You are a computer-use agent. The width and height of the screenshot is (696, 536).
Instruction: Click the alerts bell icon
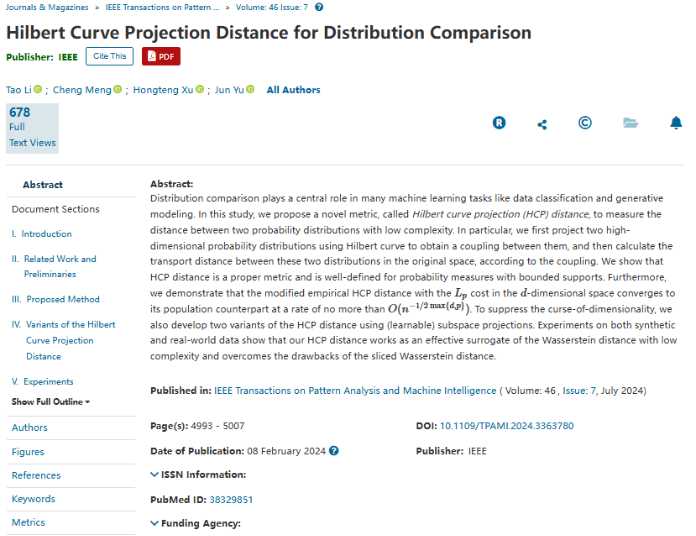click(676, 123)
